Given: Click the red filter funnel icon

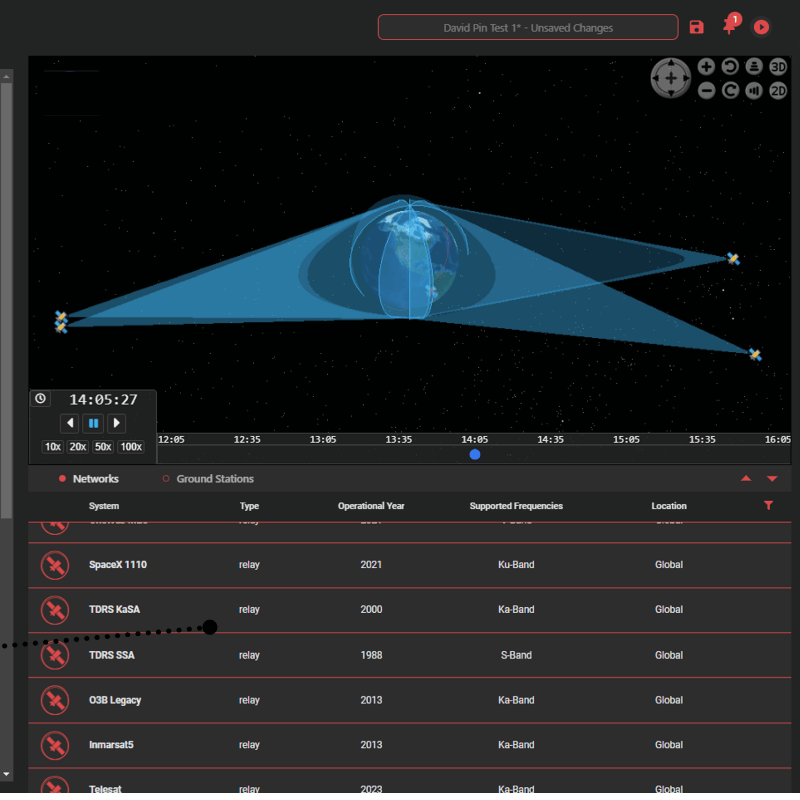Looking at the screenshot, I should (768, 506).
